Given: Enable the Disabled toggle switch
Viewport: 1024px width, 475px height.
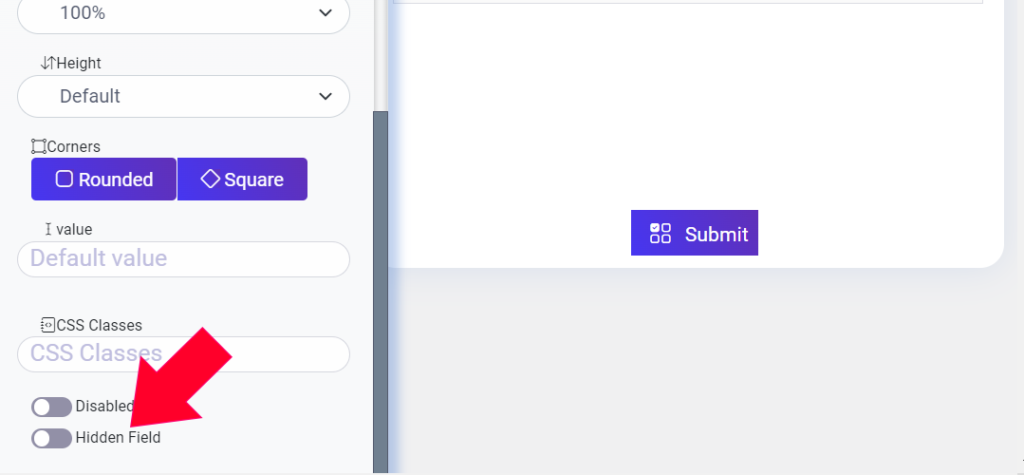Looking at the screenshot, I should 52,407.
